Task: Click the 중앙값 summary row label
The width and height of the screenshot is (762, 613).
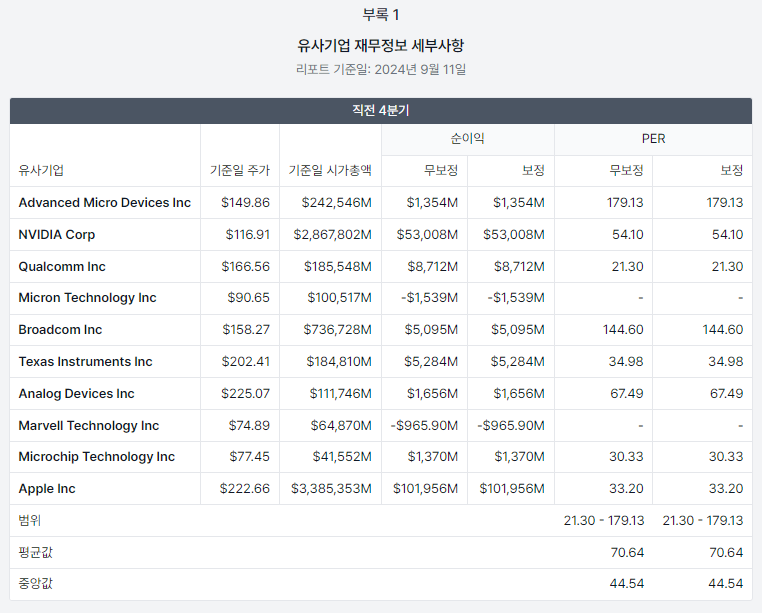Action: pyautogui.click(x=35, y=583)
